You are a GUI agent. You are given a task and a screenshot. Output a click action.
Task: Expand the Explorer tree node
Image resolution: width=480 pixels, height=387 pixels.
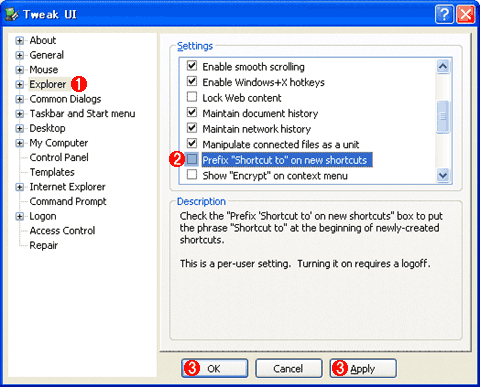point(19,85)
